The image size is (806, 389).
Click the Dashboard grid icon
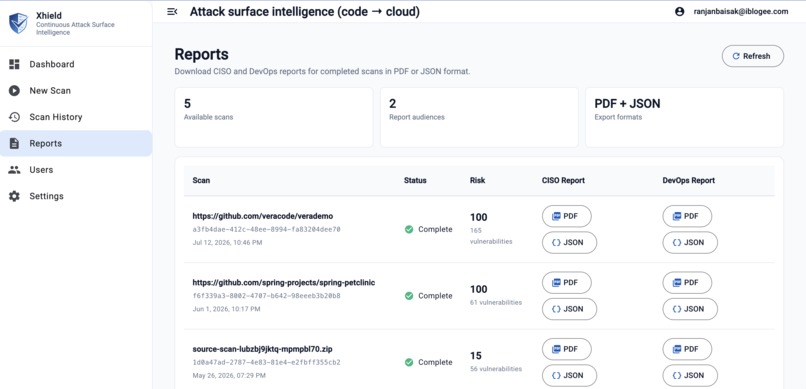point(14,64)
